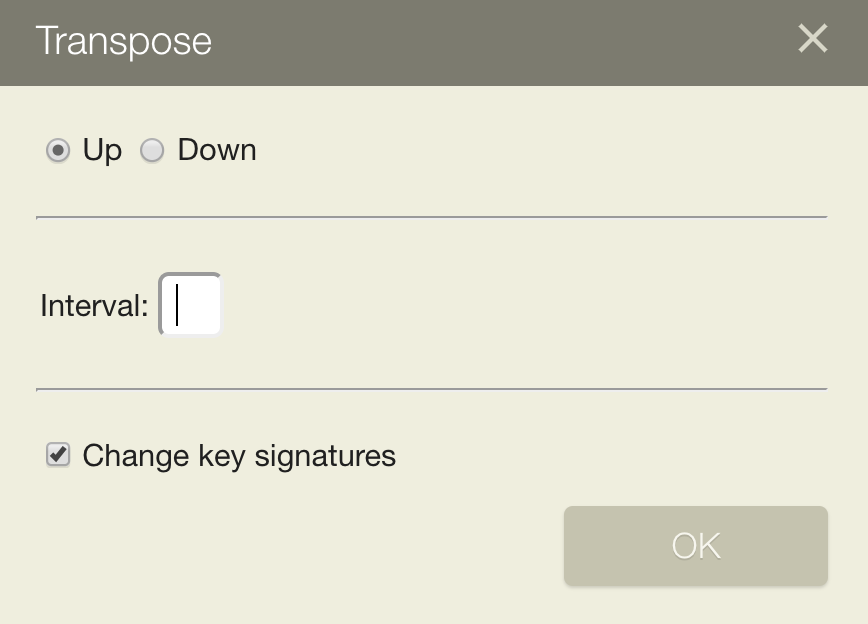Click the "Change key signatures" label text

(239, 456)
